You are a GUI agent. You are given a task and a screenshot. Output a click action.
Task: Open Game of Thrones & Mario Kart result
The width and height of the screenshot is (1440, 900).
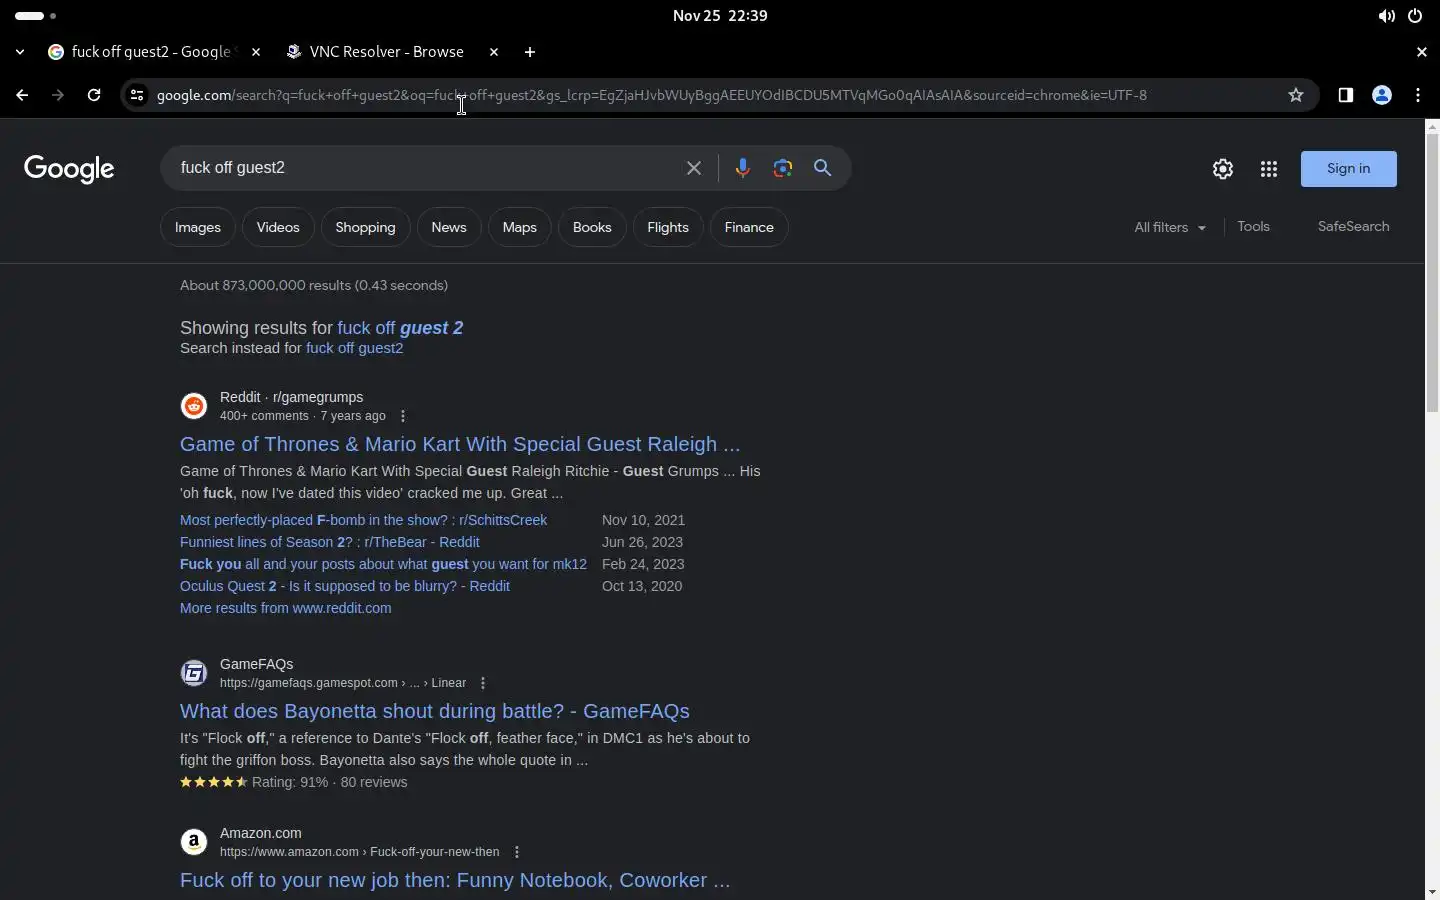pyautogui.click(x=460, y=444)
